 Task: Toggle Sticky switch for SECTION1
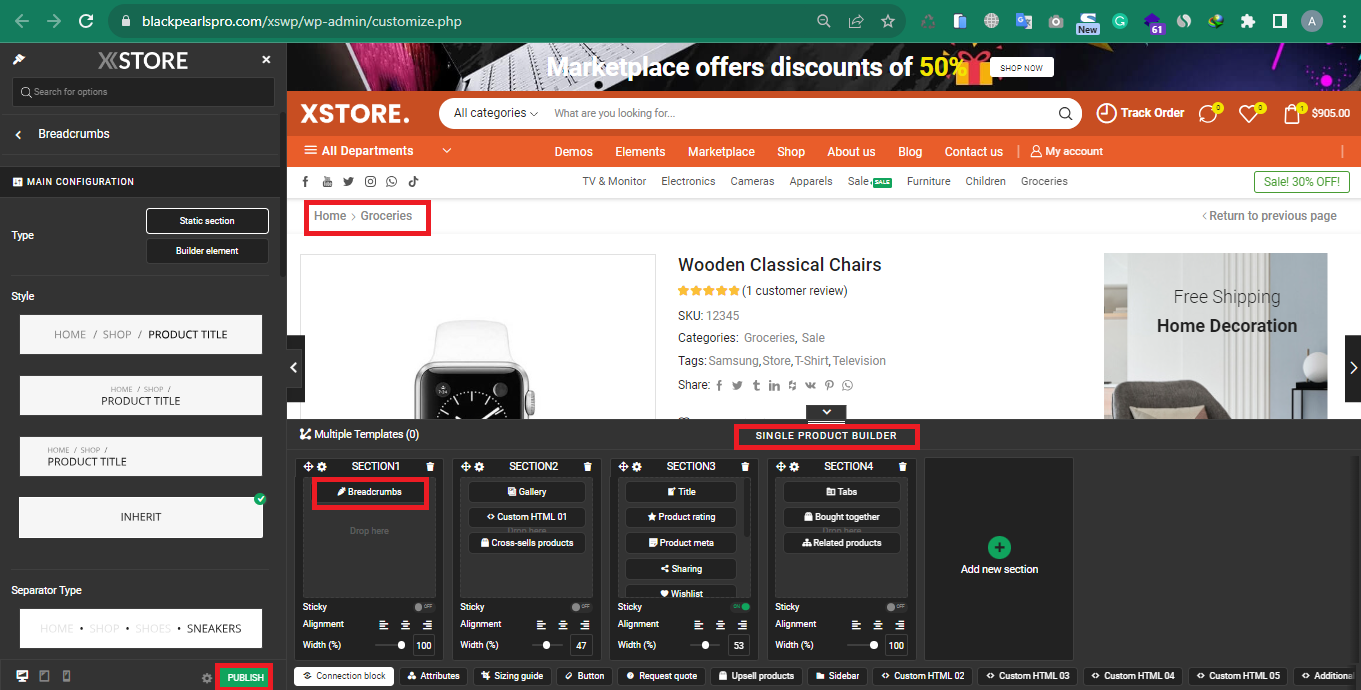click(x=424, y=607)
